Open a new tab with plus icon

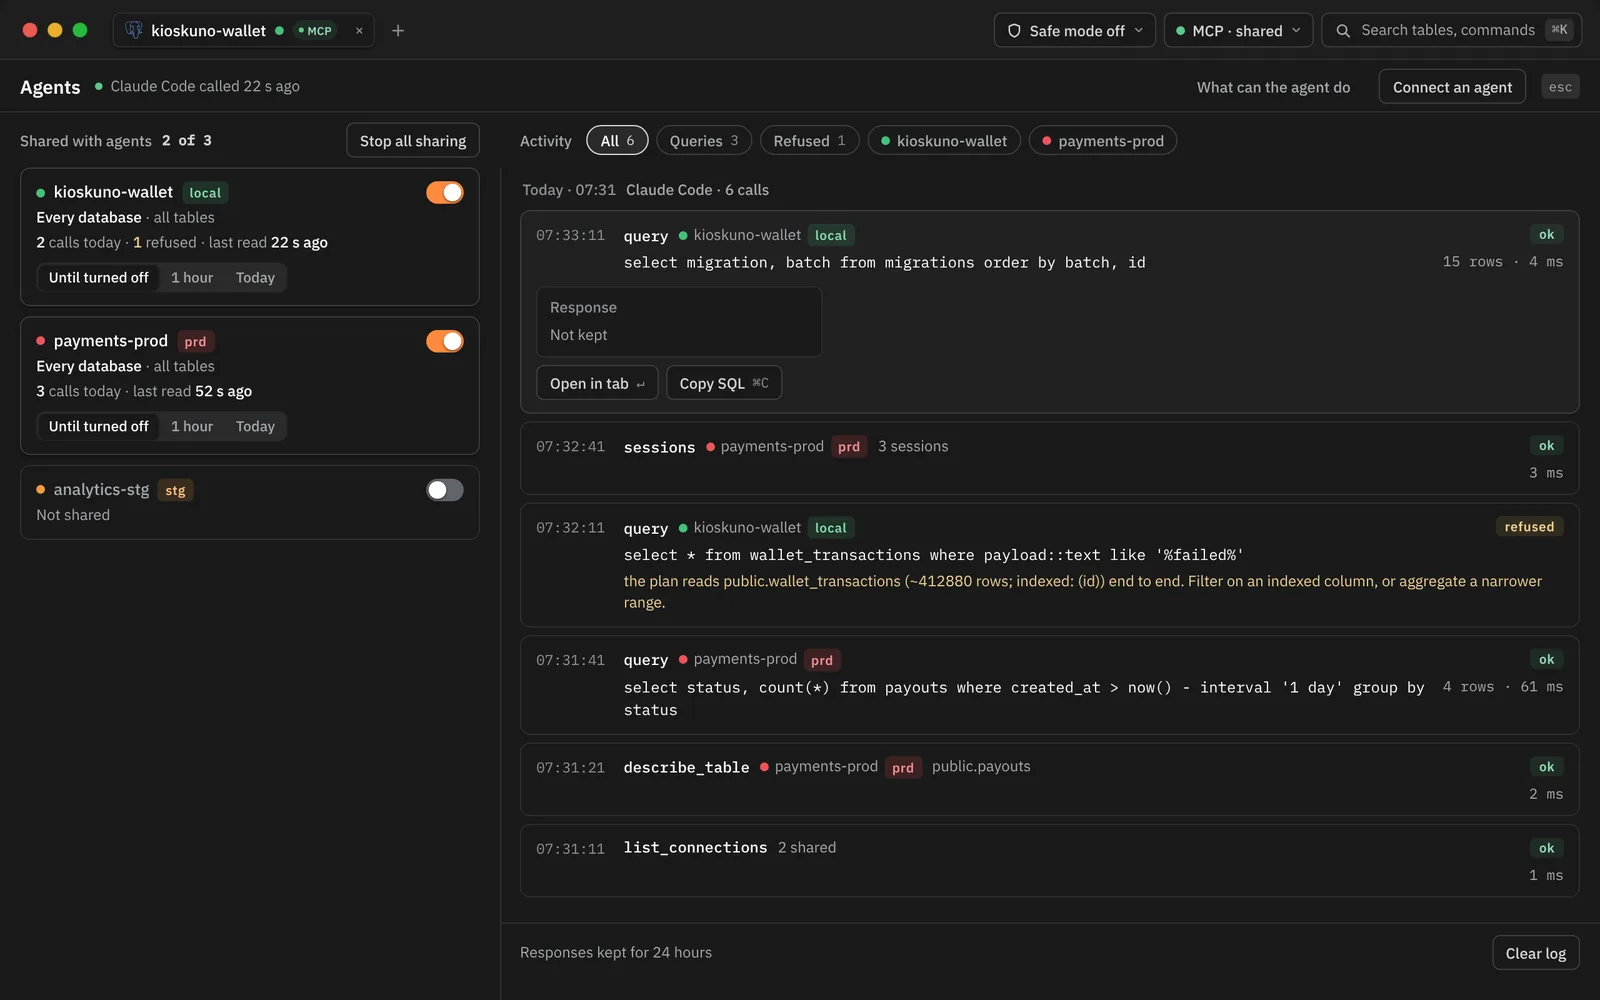pos(398,31)
